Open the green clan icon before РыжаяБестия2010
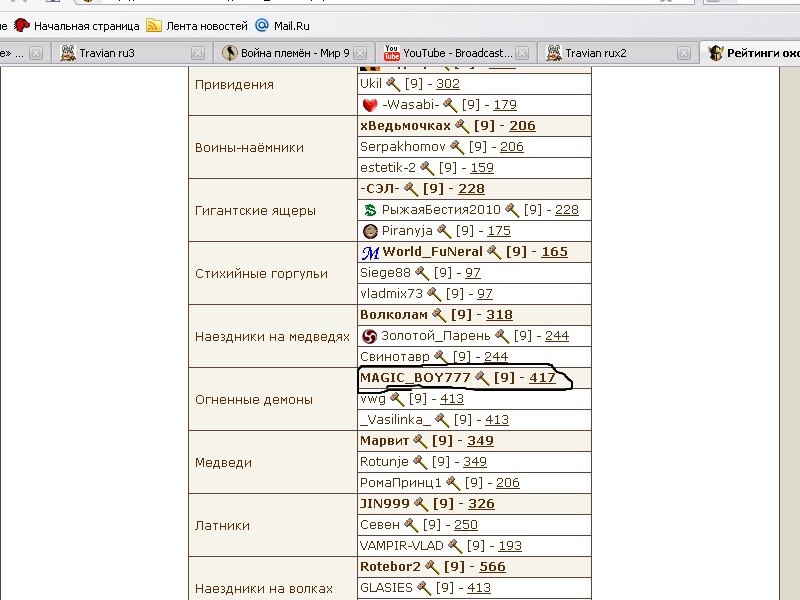The image size is (800, 600). coord(370,210)
